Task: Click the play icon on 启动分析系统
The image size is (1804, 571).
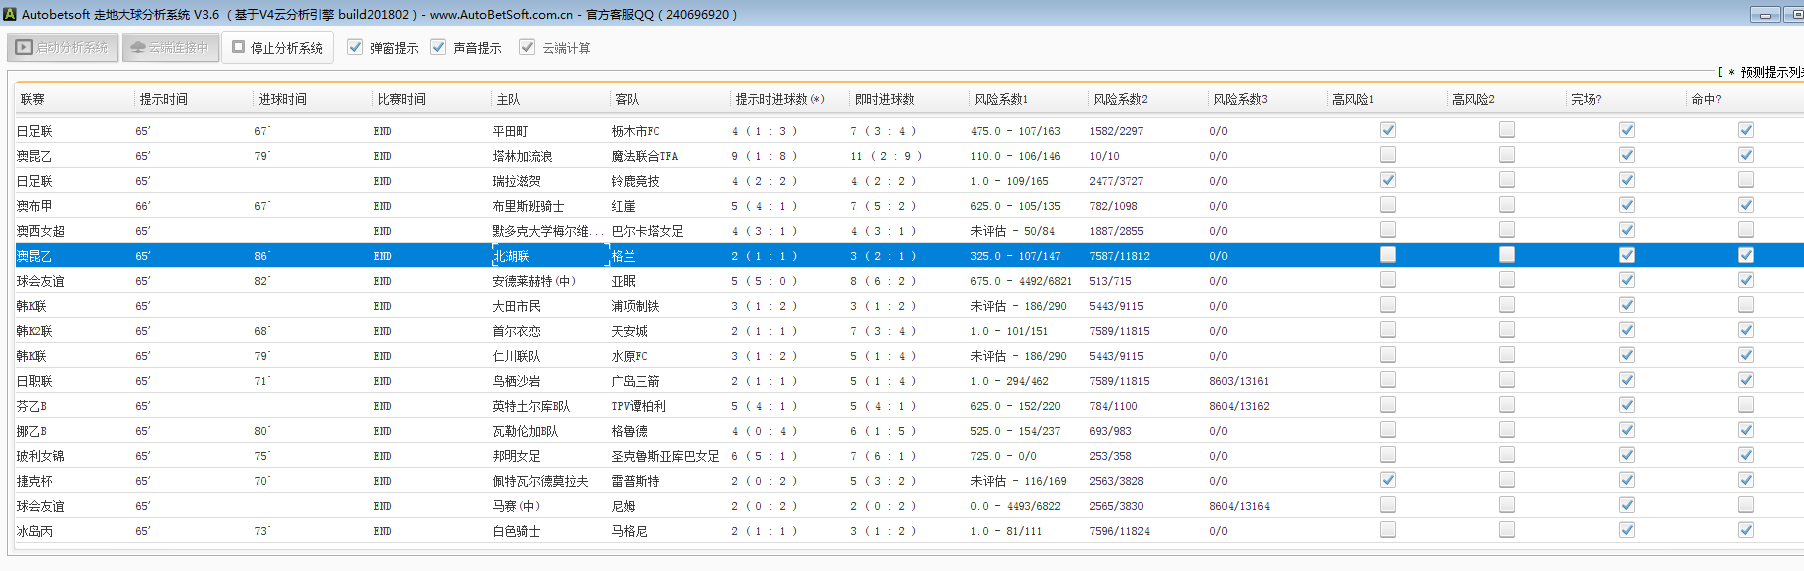Action: click(25, 47)
